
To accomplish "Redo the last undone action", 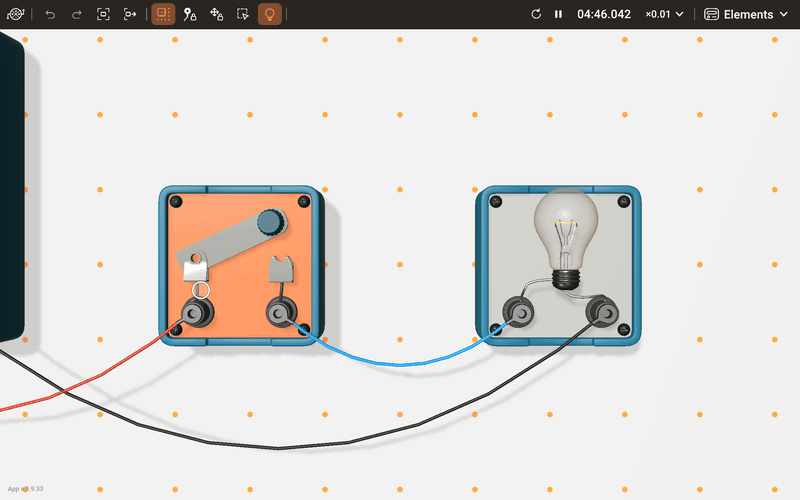I will click(x=77, y=14).
